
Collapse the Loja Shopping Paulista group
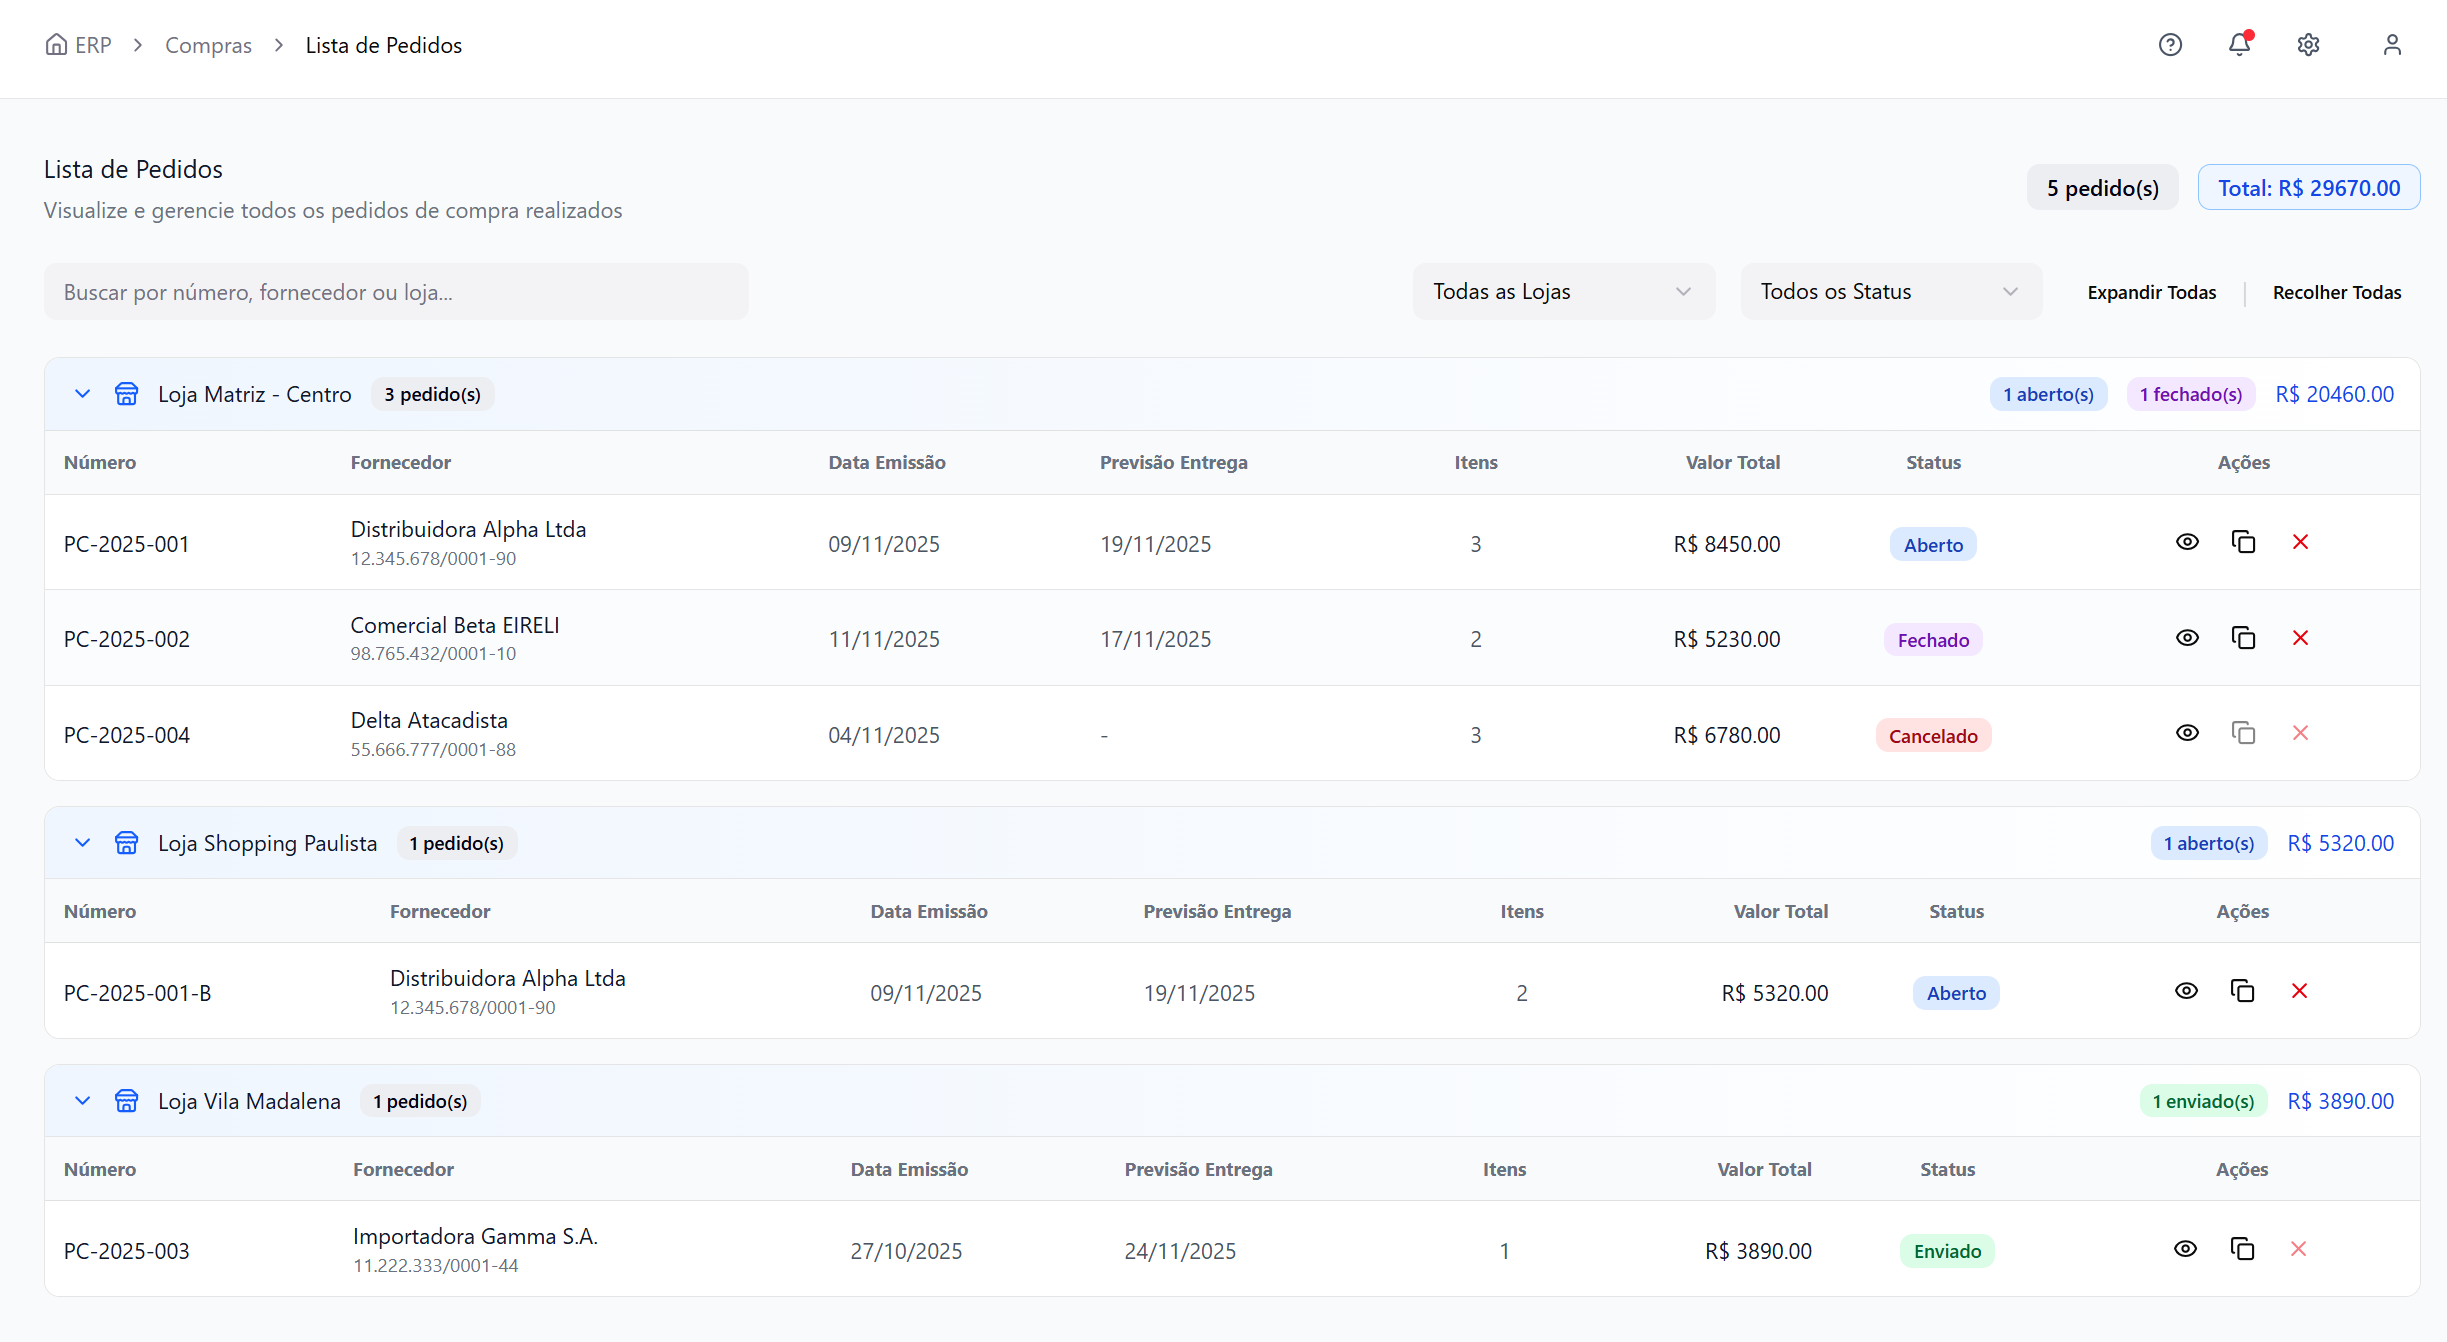[83, 843]
